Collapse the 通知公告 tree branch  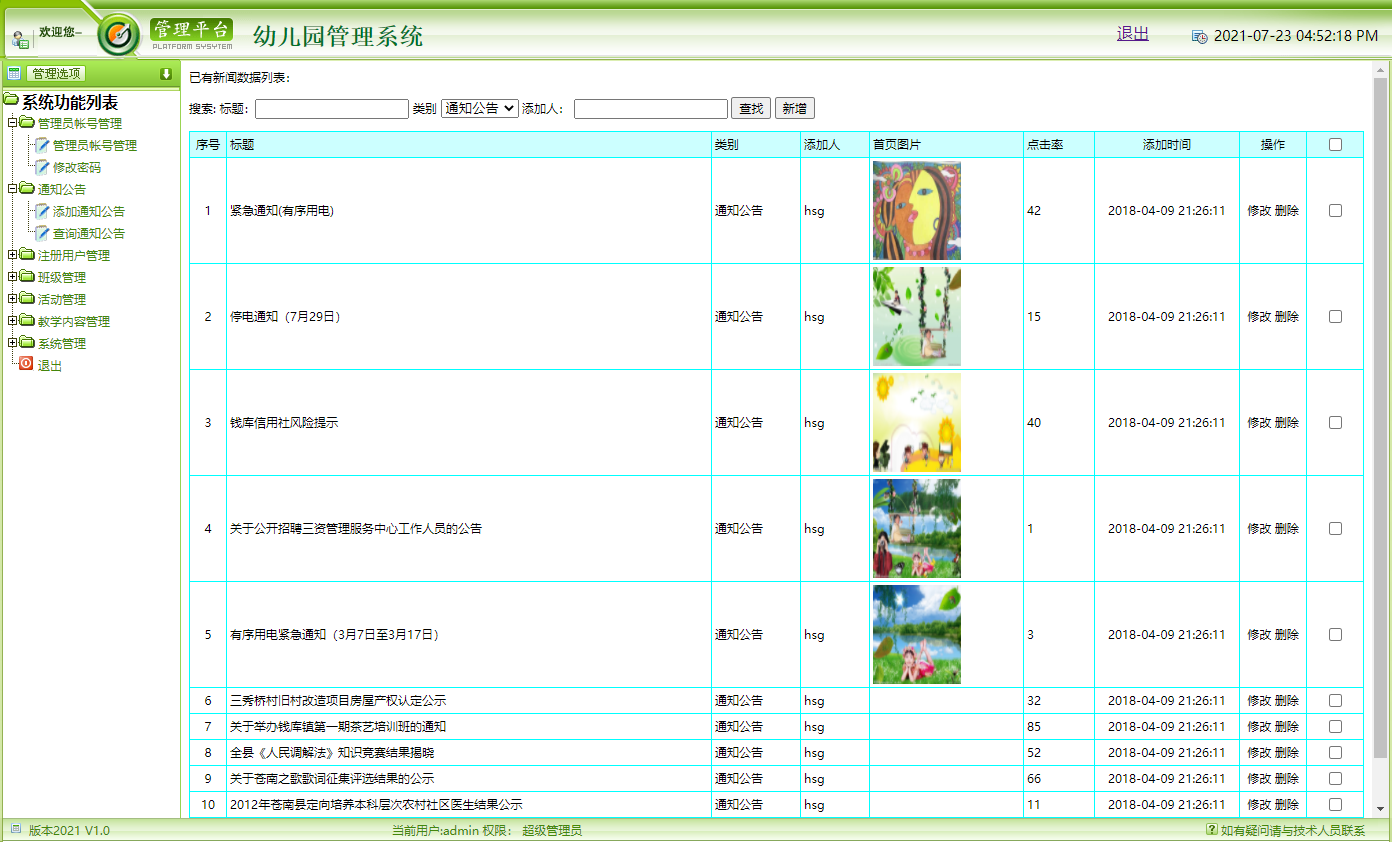click(10, 189)
